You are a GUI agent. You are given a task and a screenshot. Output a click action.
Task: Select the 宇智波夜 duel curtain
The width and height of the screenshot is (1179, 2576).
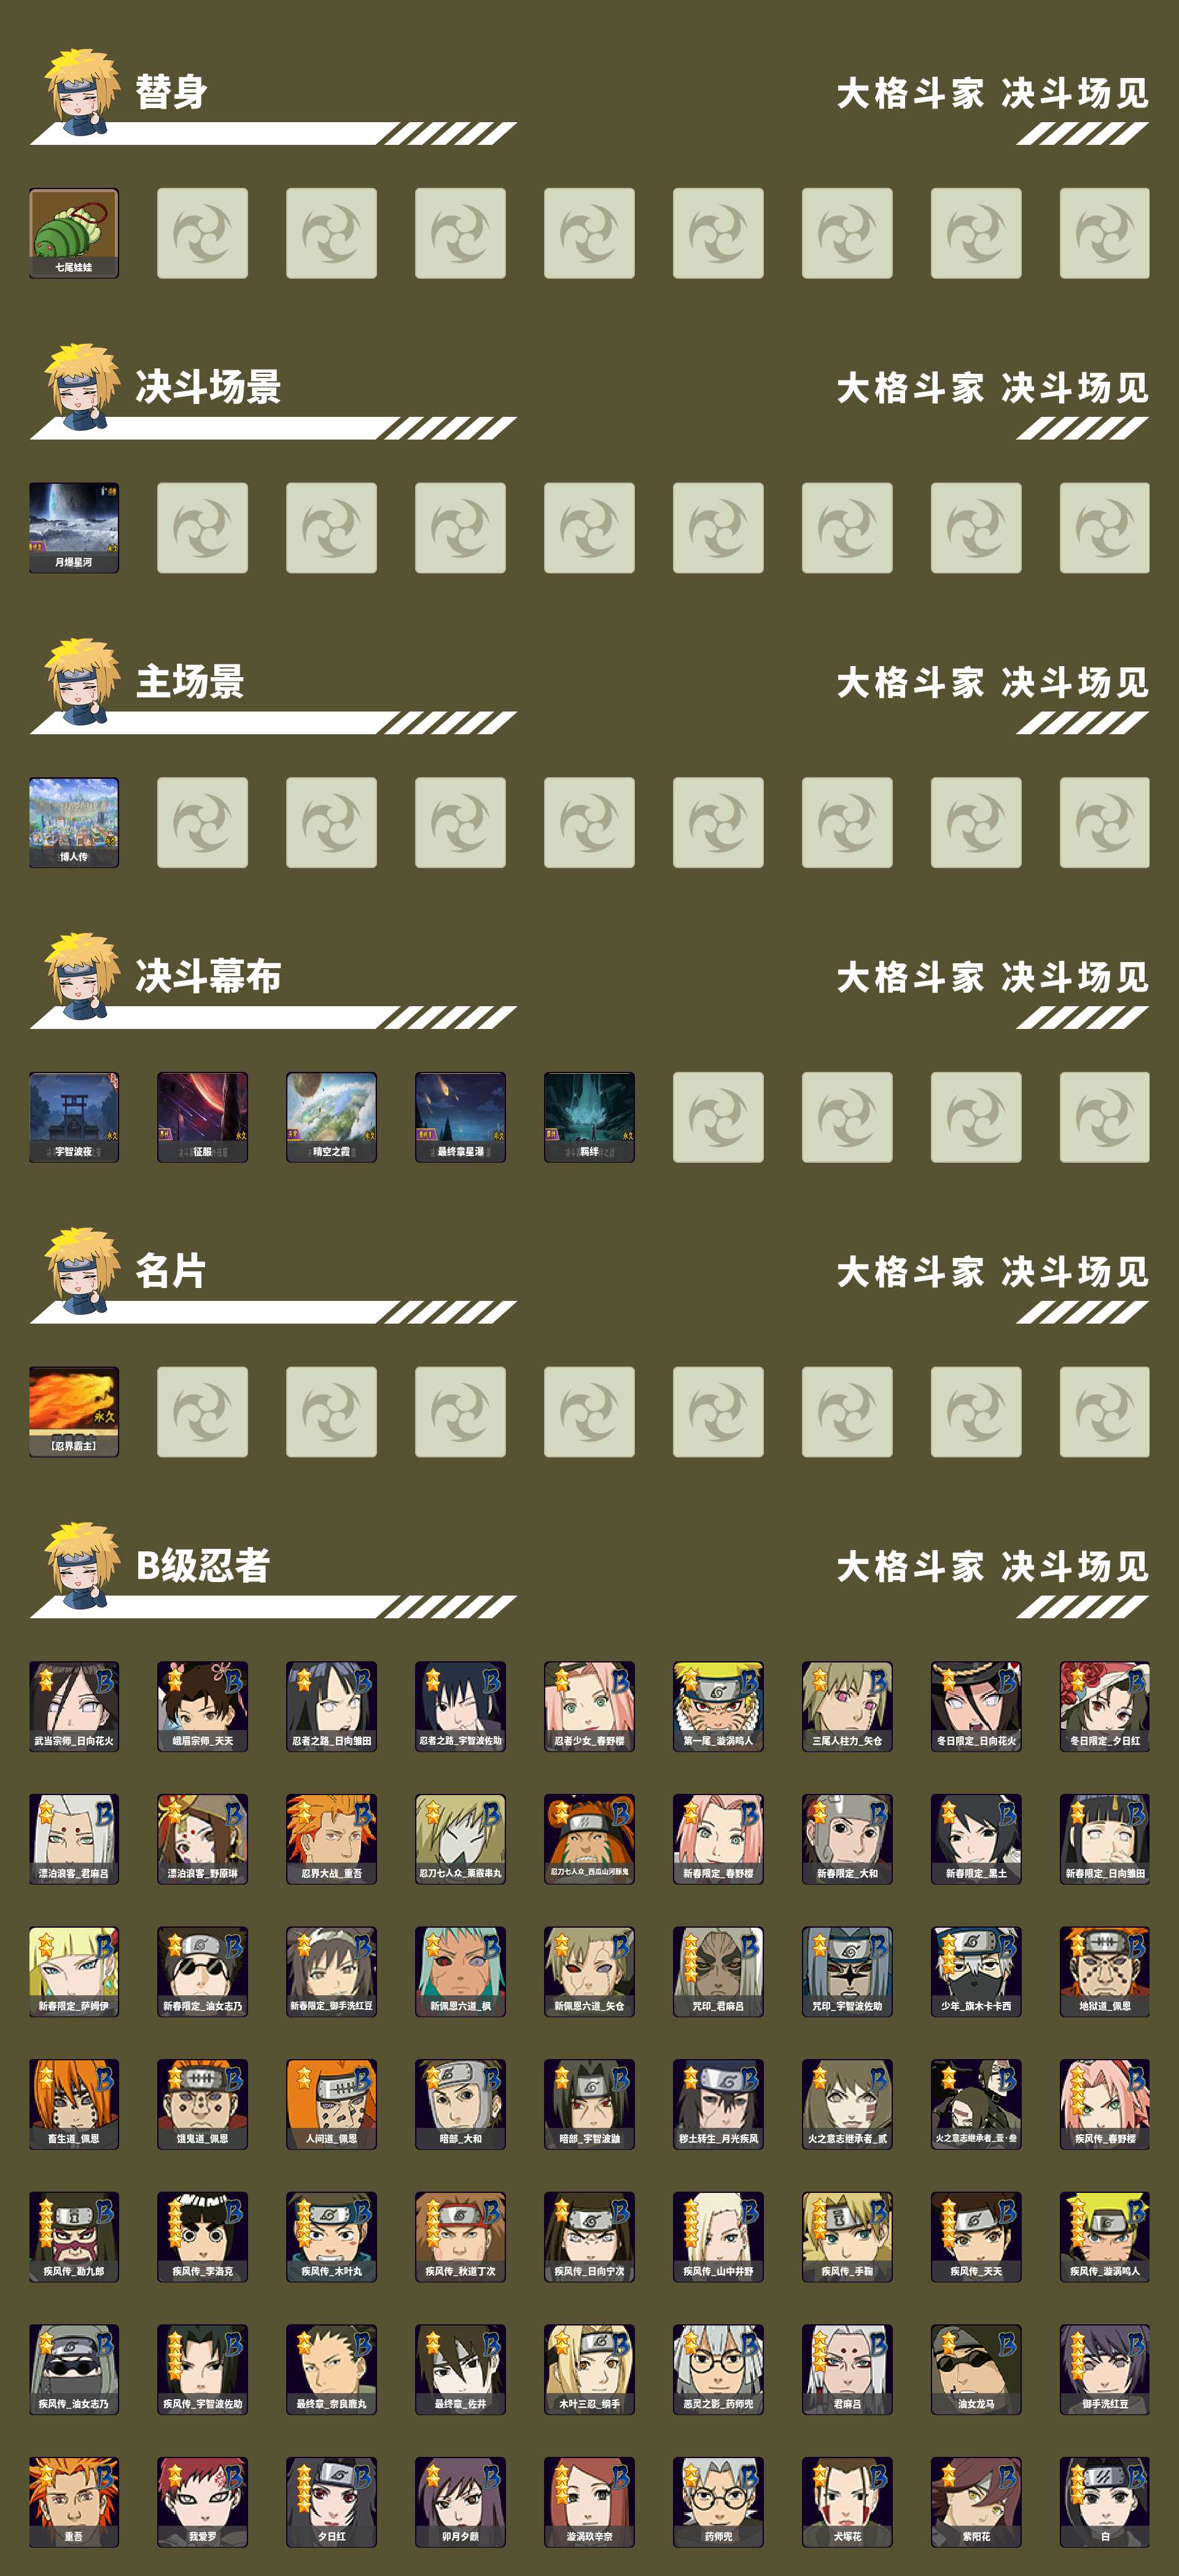[x=74, y=1117]
